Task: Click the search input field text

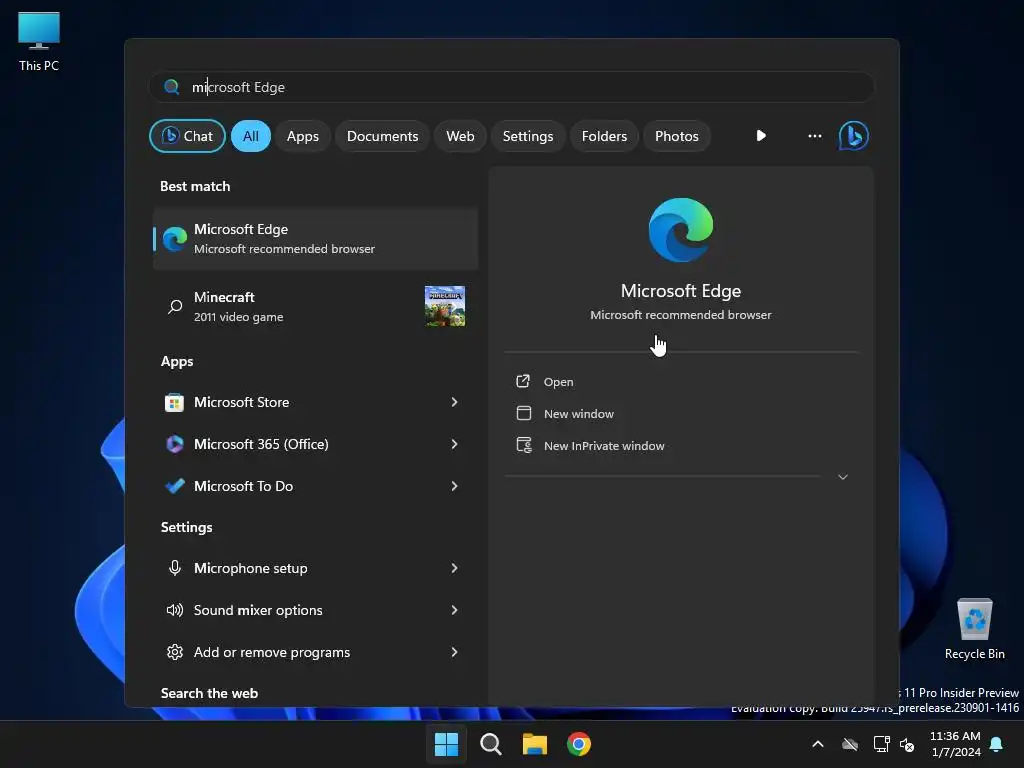Action: pos(238,87)
